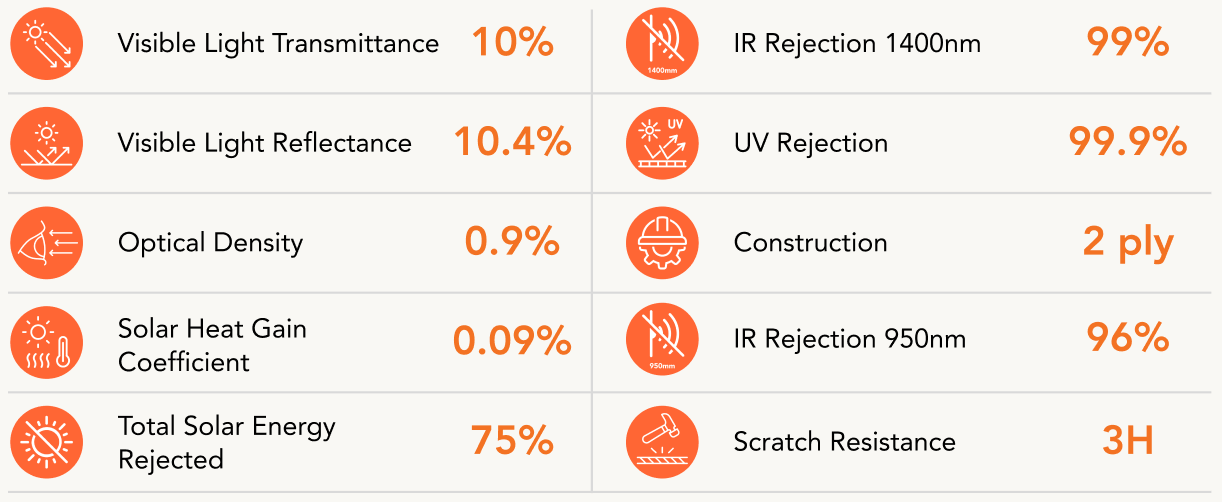This screenshot has width=1222, height=502.
Task: Click the 2 ply construction value
Action: pos(1128,243)
